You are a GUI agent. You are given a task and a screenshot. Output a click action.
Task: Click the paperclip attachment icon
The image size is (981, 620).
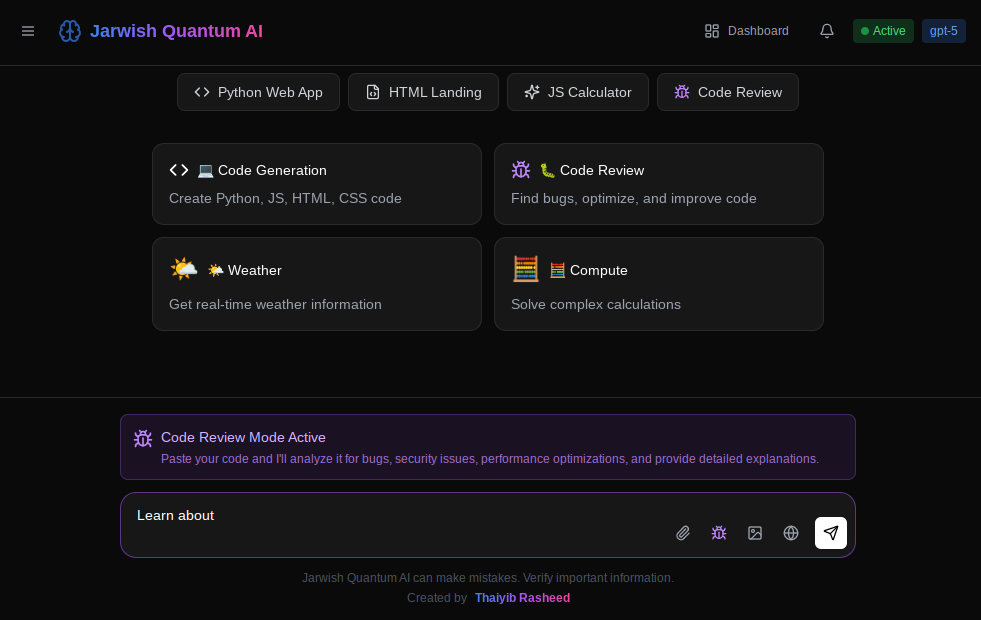(x=683, y=533)
